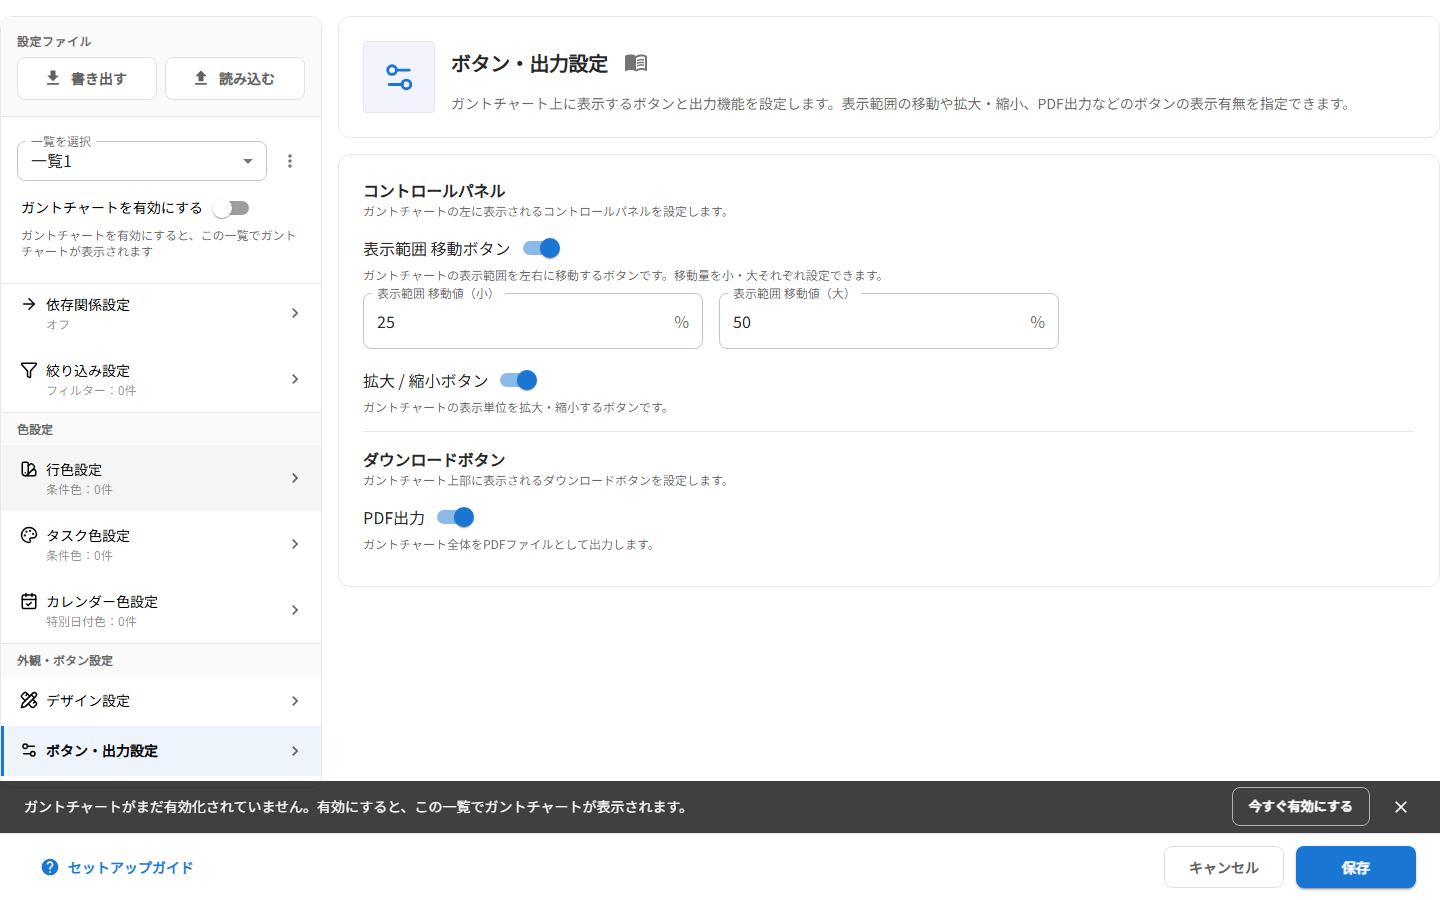Click the palette icon for タスク色設定
The height and width of the screenshot is (900, 1440).
[29, 535]
